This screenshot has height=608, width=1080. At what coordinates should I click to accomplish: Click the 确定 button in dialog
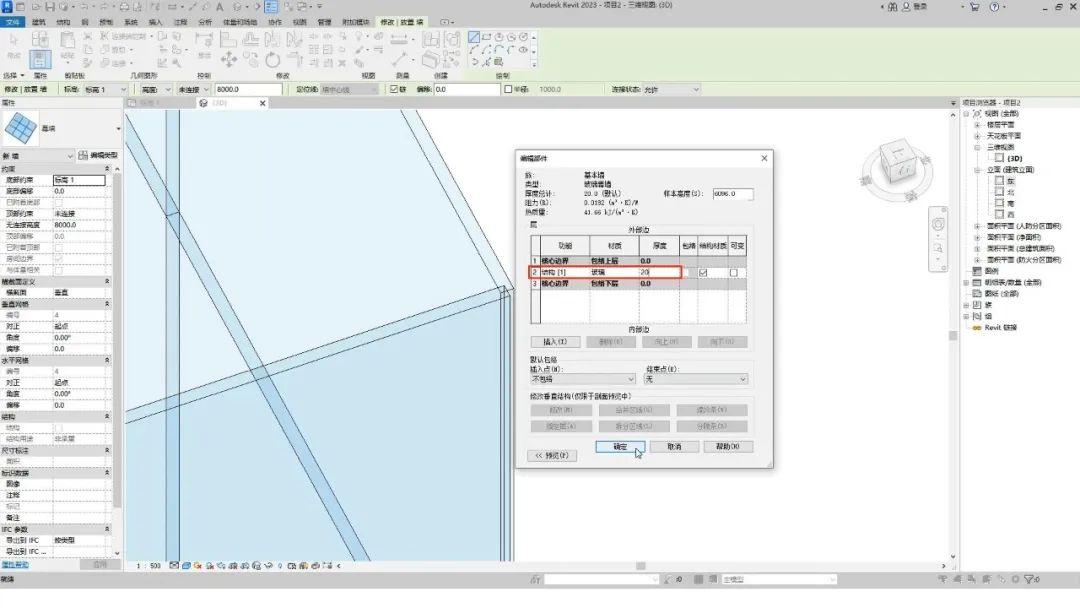point(619,446)
